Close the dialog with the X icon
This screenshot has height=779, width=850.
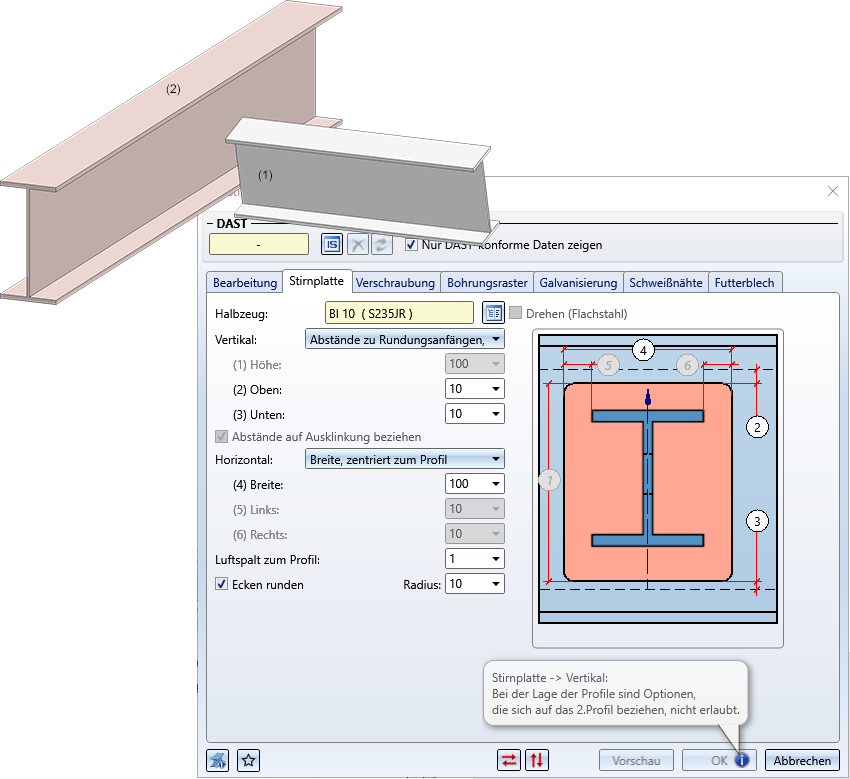pos(833,191)
